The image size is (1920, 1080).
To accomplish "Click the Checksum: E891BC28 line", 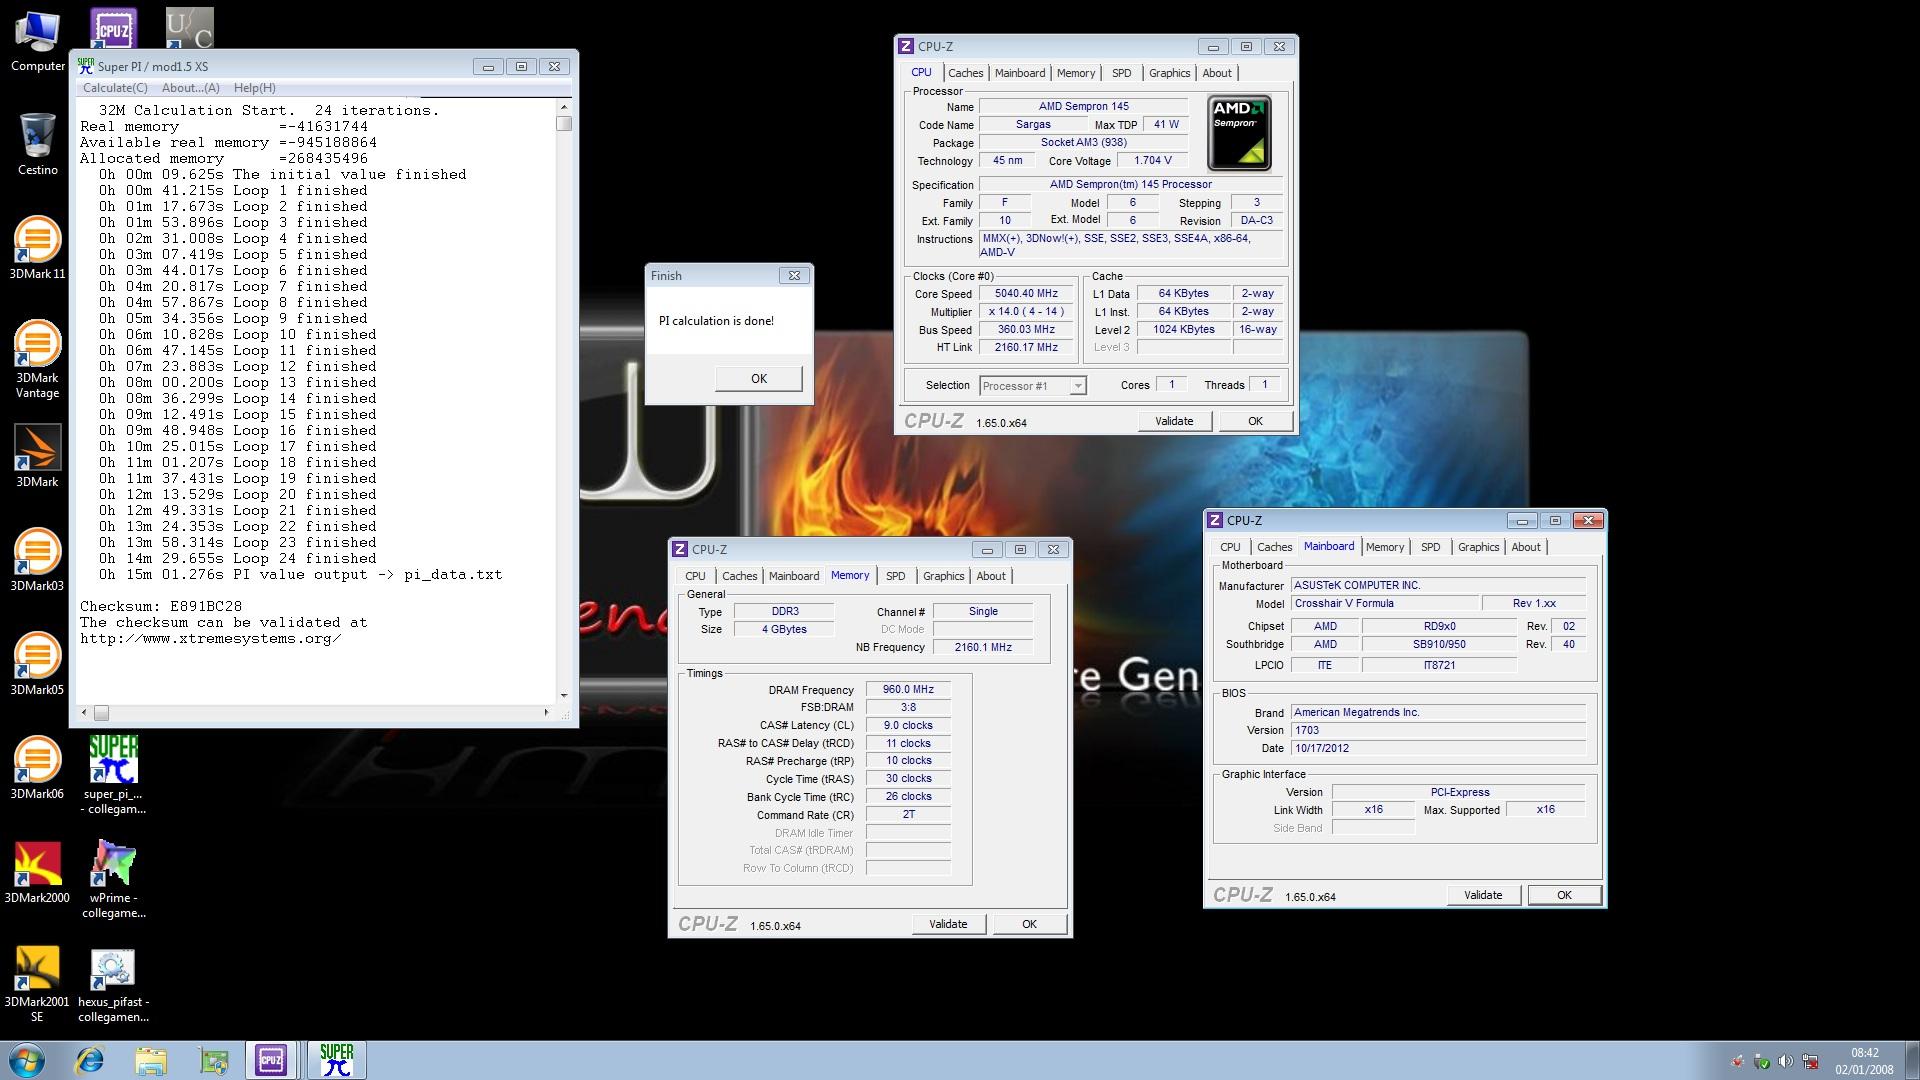I will [x=161, y=606].
